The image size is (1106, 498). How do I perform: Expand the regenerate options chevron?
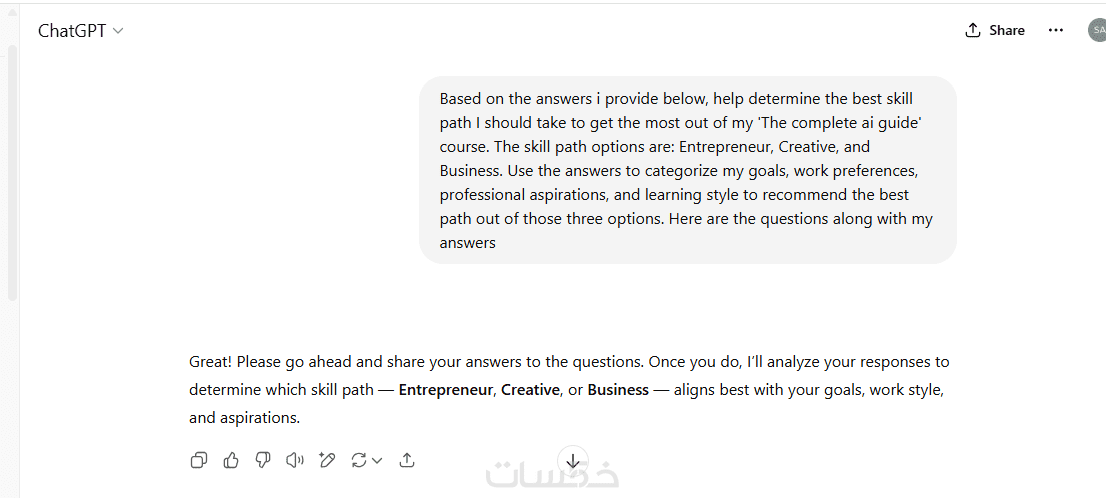[377, 461]
